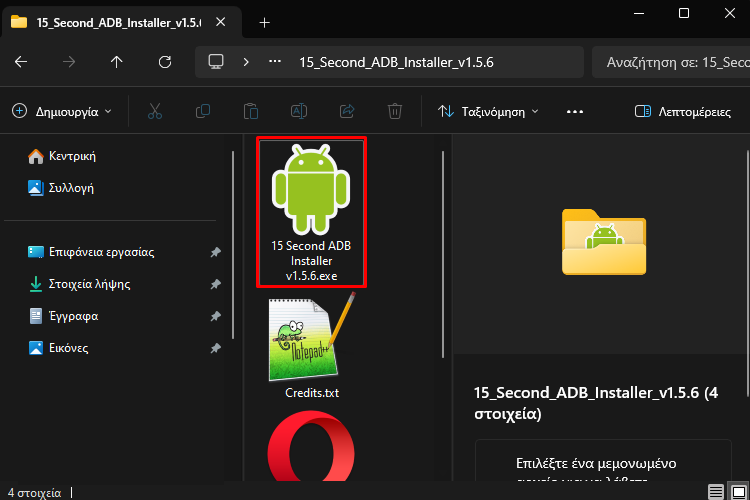The image size is (750, 500).
Task: Navigate up one folder level
Action: click(117, 62)
